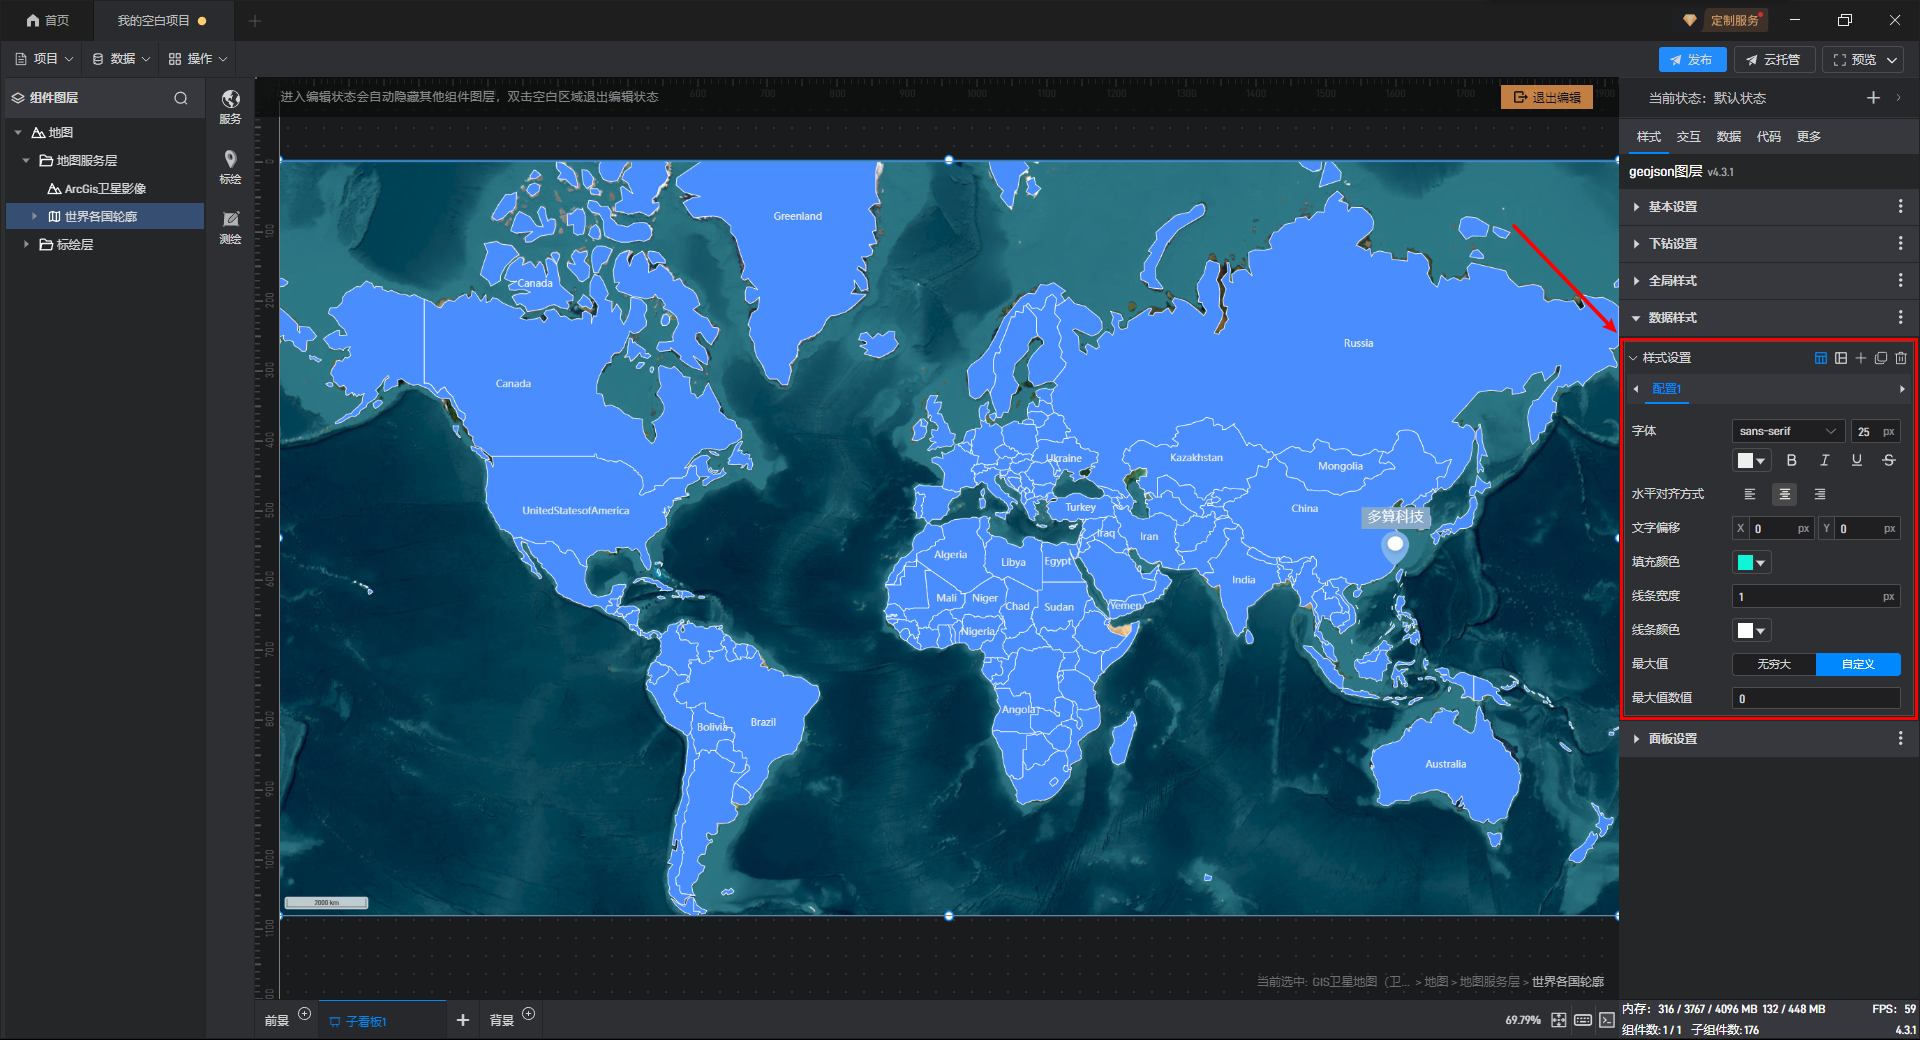Fit canvas to screen in status bar
This screenshot has width=1920, height=1040.
[x=1559, y=1020]
